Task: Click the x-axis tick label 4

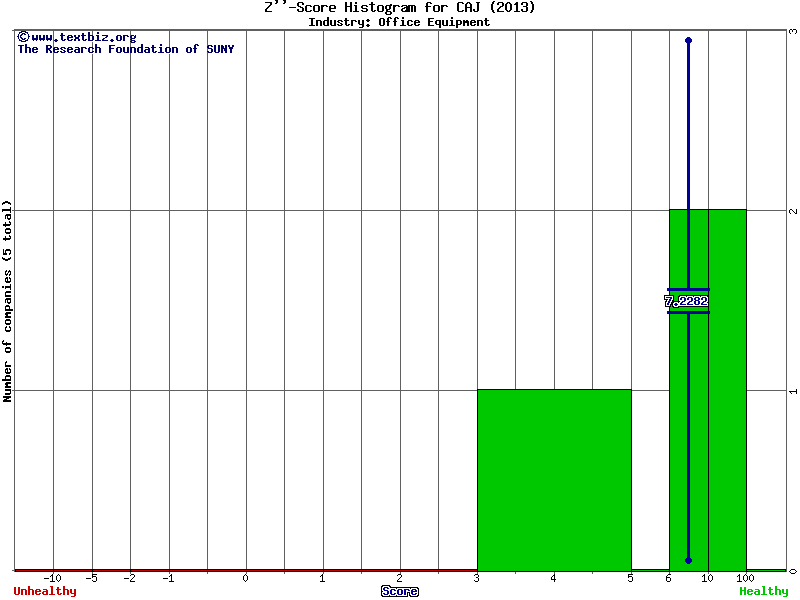Action: pos(554,579)
